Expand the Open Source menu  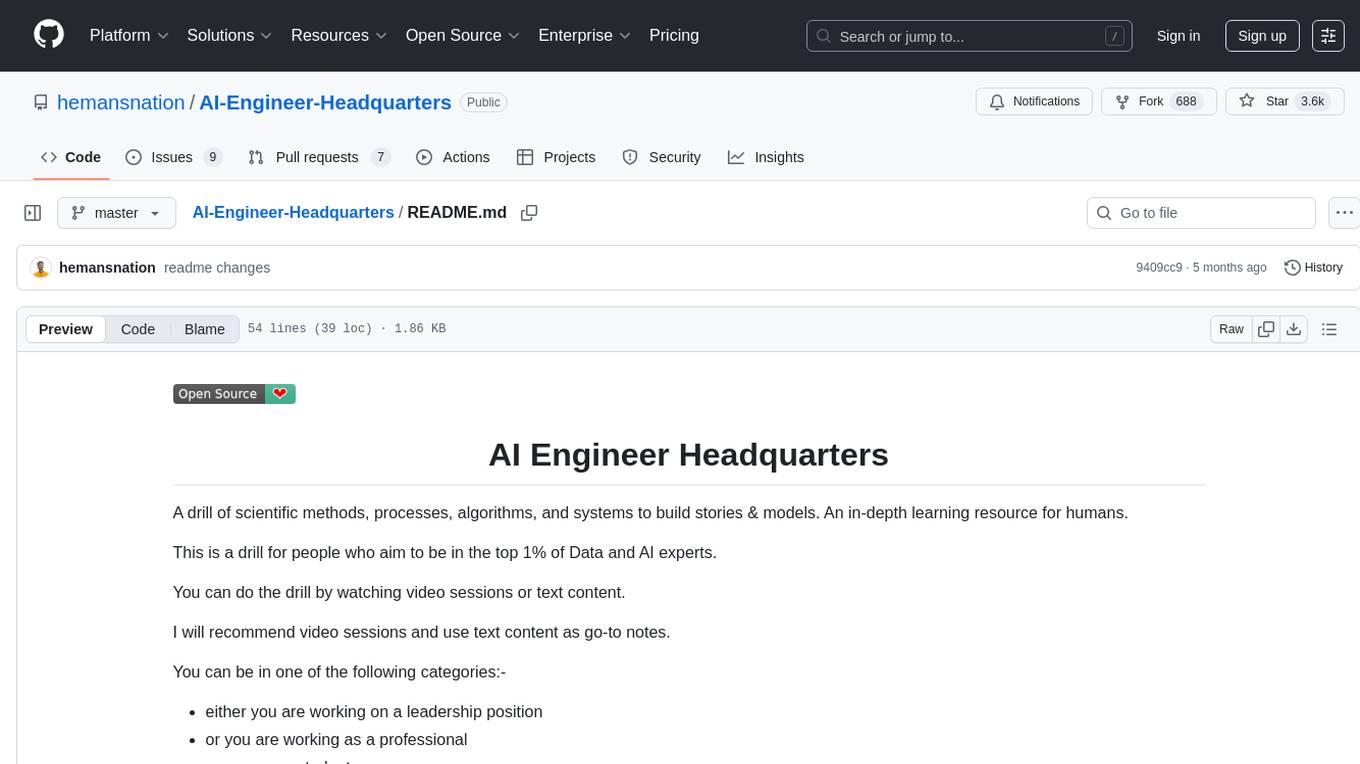coord(462,35)
